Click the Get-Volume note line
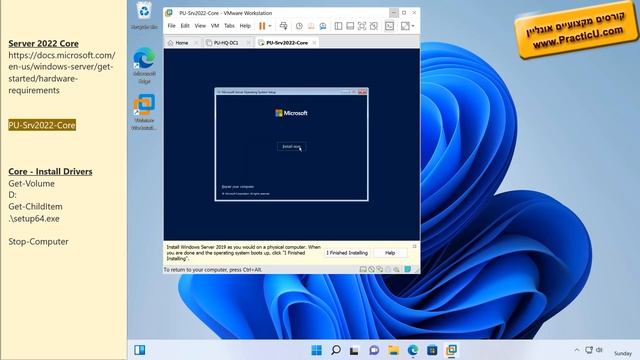The image size is (640, 360). [x=31, y=184]
